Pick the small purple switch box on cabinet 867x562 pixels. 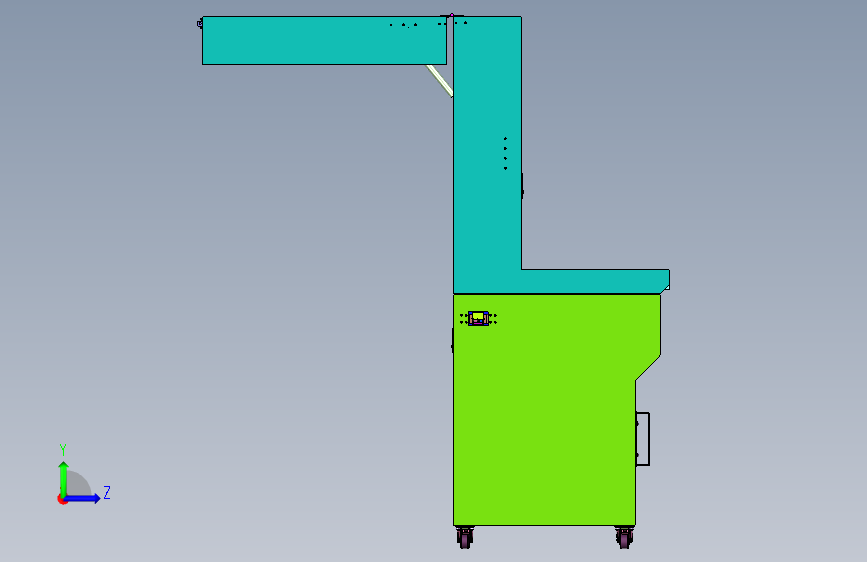point(478,318)
